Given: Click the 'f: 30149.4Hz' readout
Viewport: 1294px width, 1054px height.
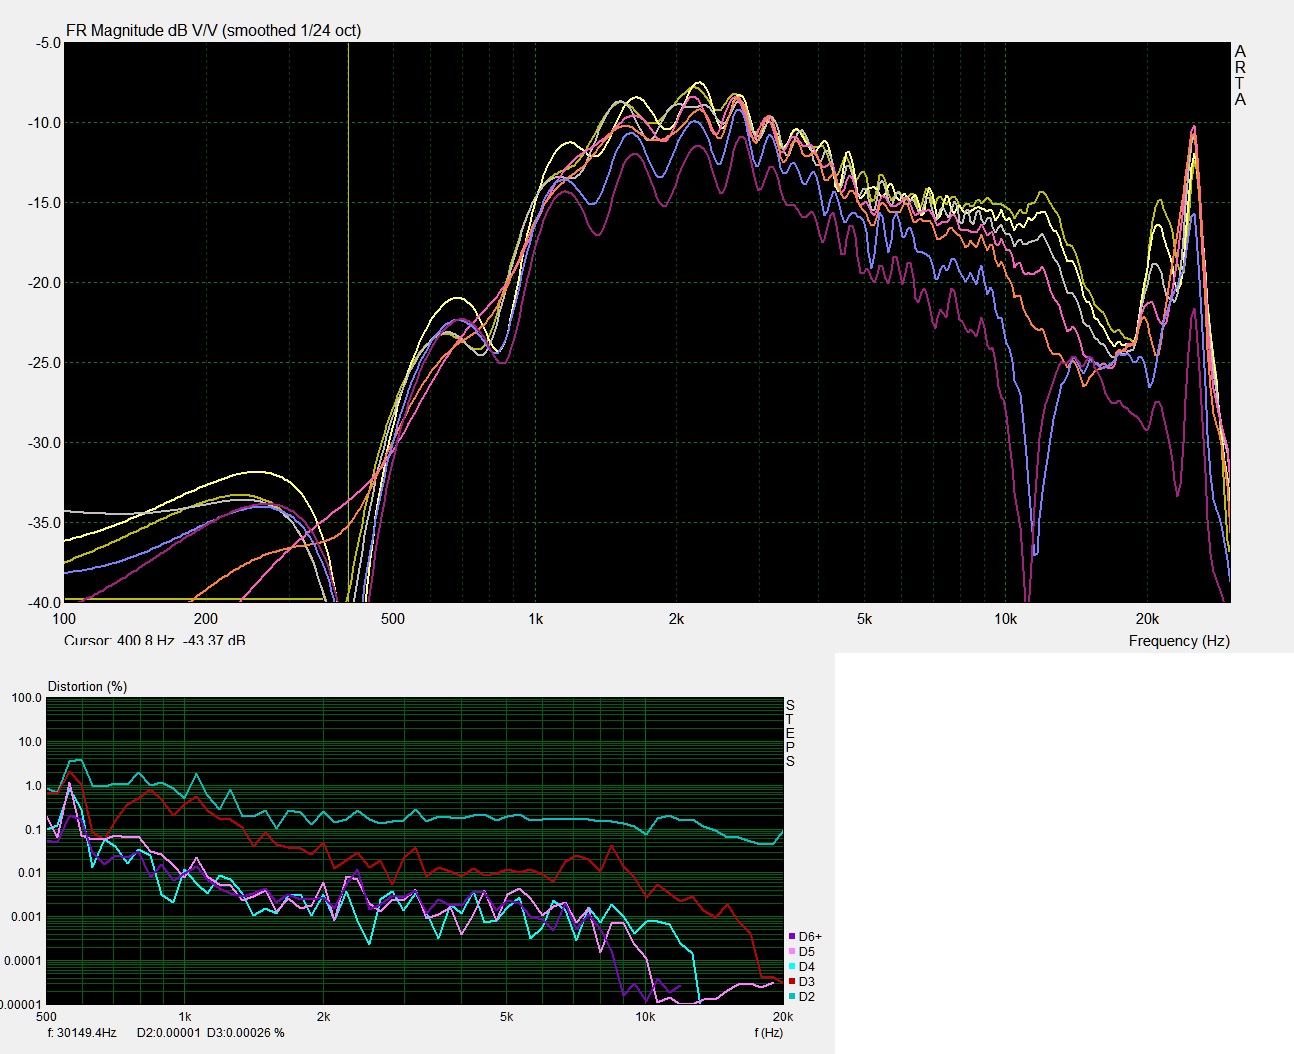Looking at the screenshot, I should click(82, 1032).
